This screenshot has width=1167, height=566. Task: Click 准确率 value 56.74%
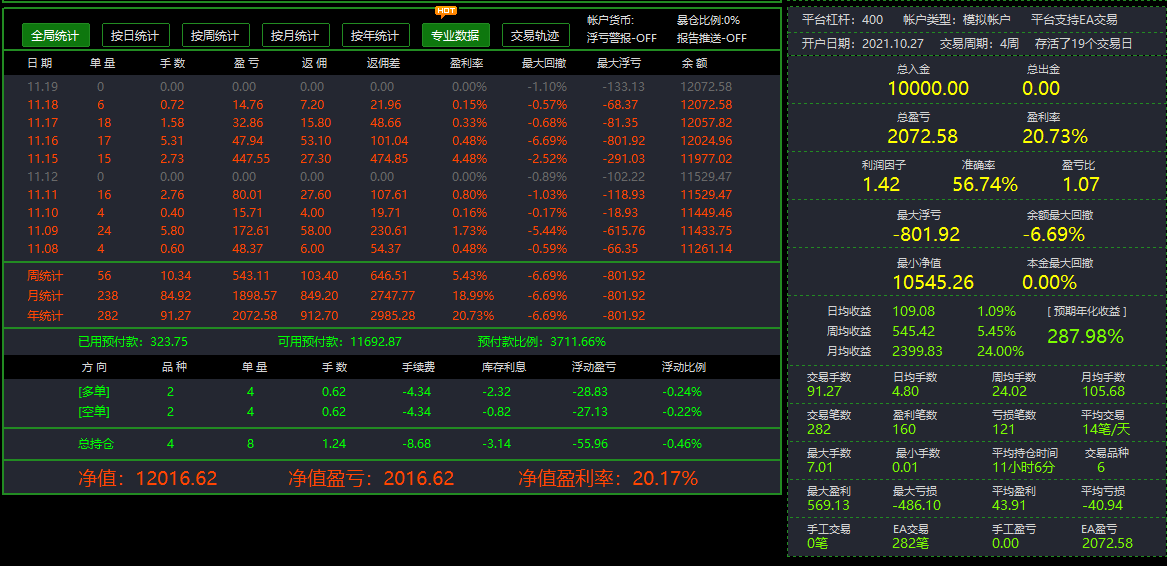pyautogui.click(x=985, y=185)
